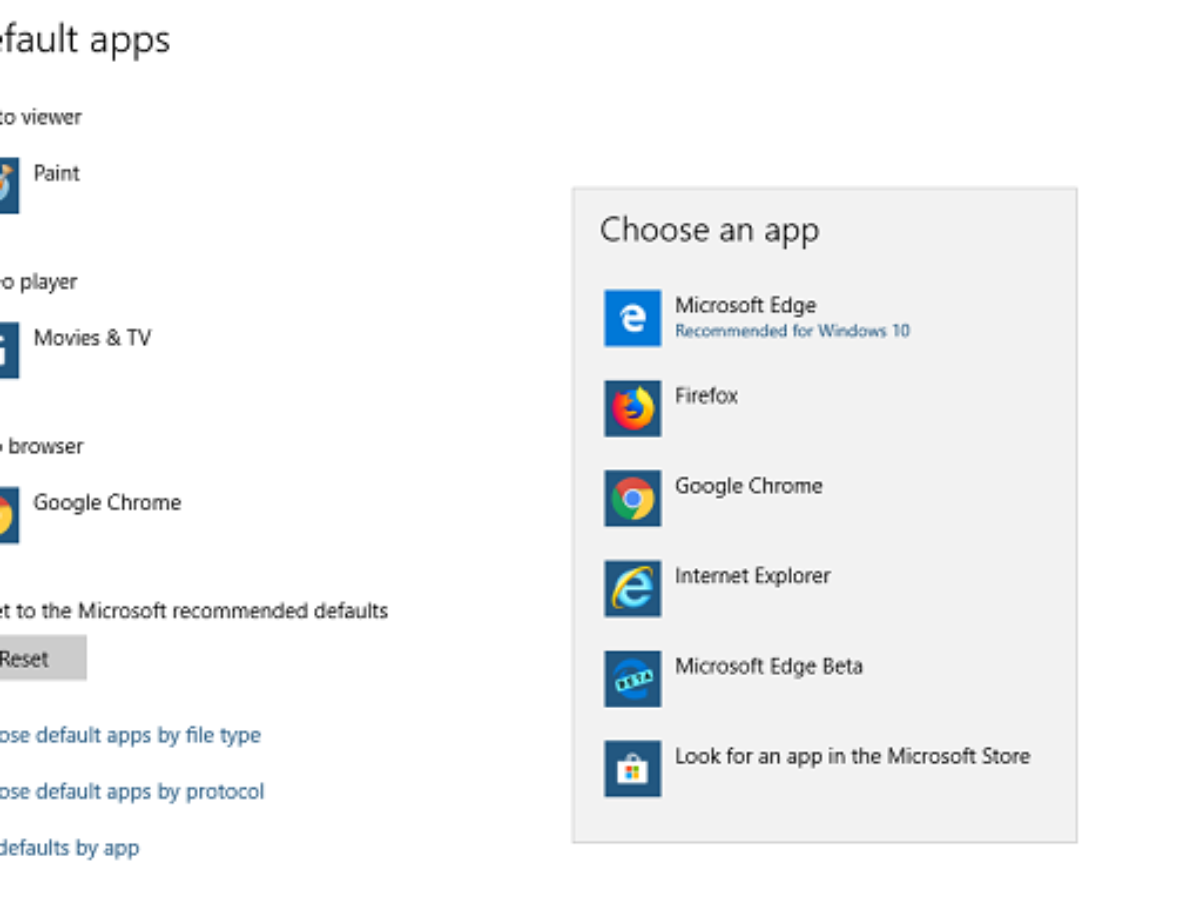Open Choose default apps by file type
Image resolution: width=1200 pixels, height=900 pixels.
(x=128, y=735)
